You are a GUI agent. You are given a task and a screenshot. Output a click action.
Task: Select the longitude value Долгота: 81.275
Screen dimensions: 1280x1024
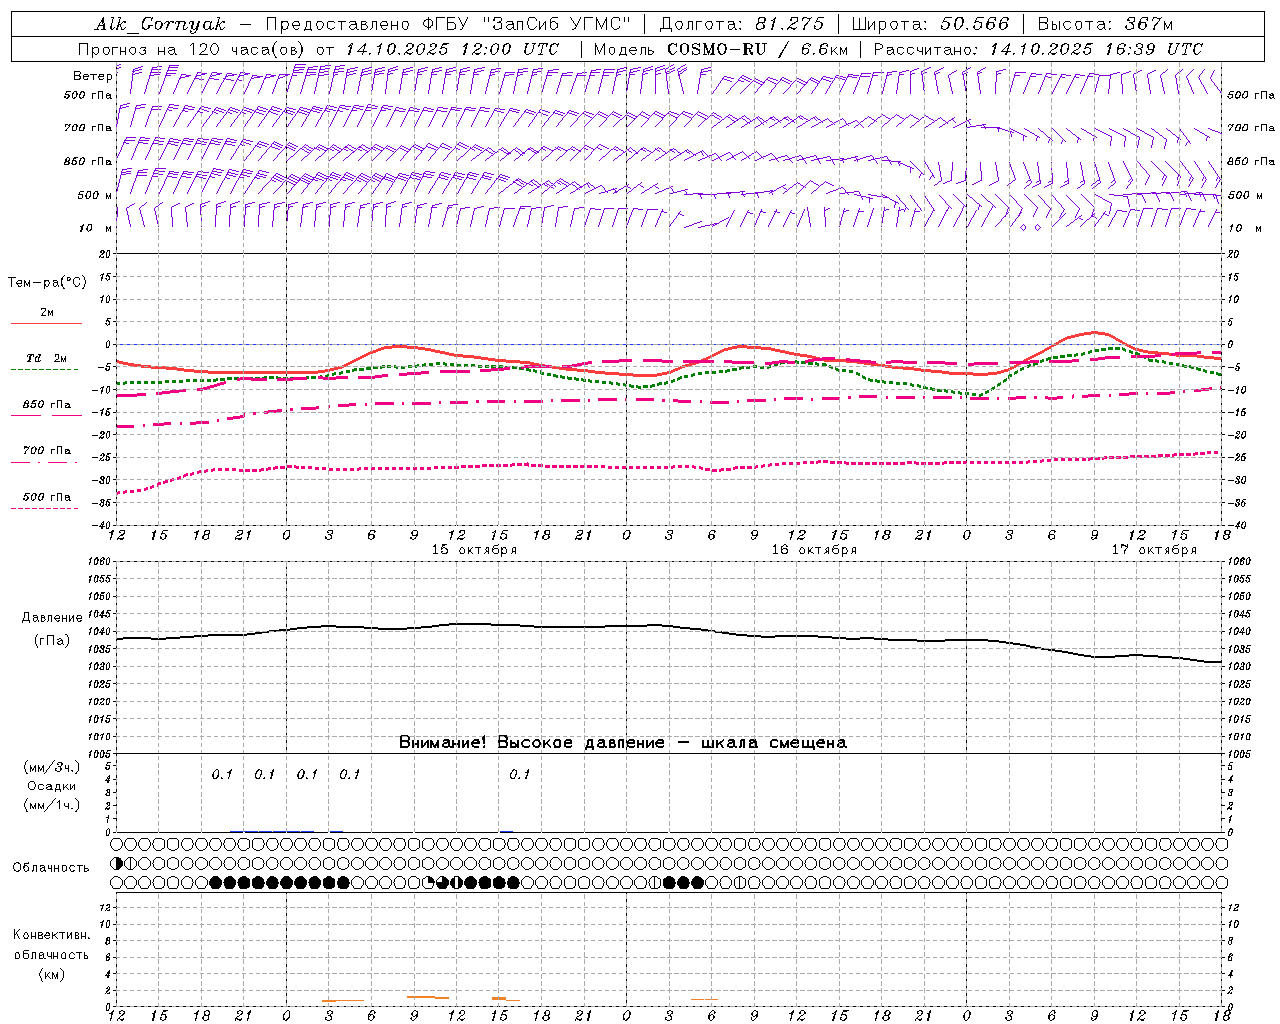tap(742, 24)
